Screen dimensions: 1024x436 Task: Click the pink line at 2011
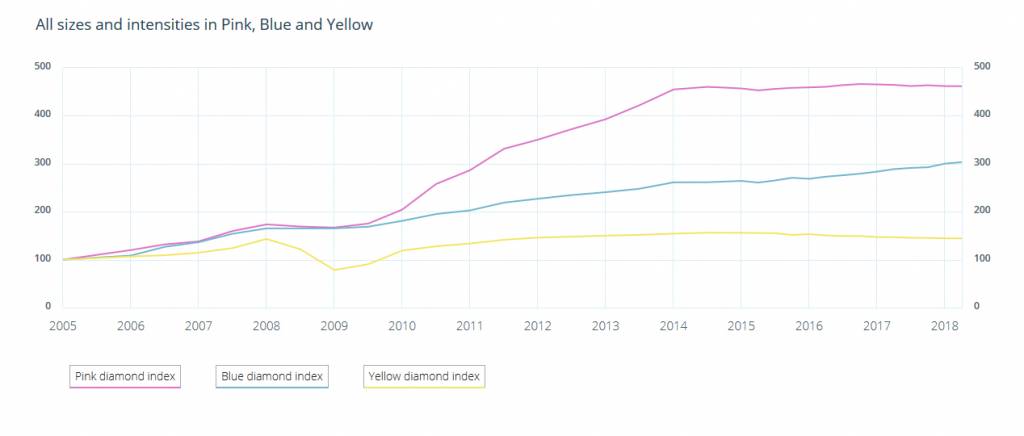pos(470,170)
